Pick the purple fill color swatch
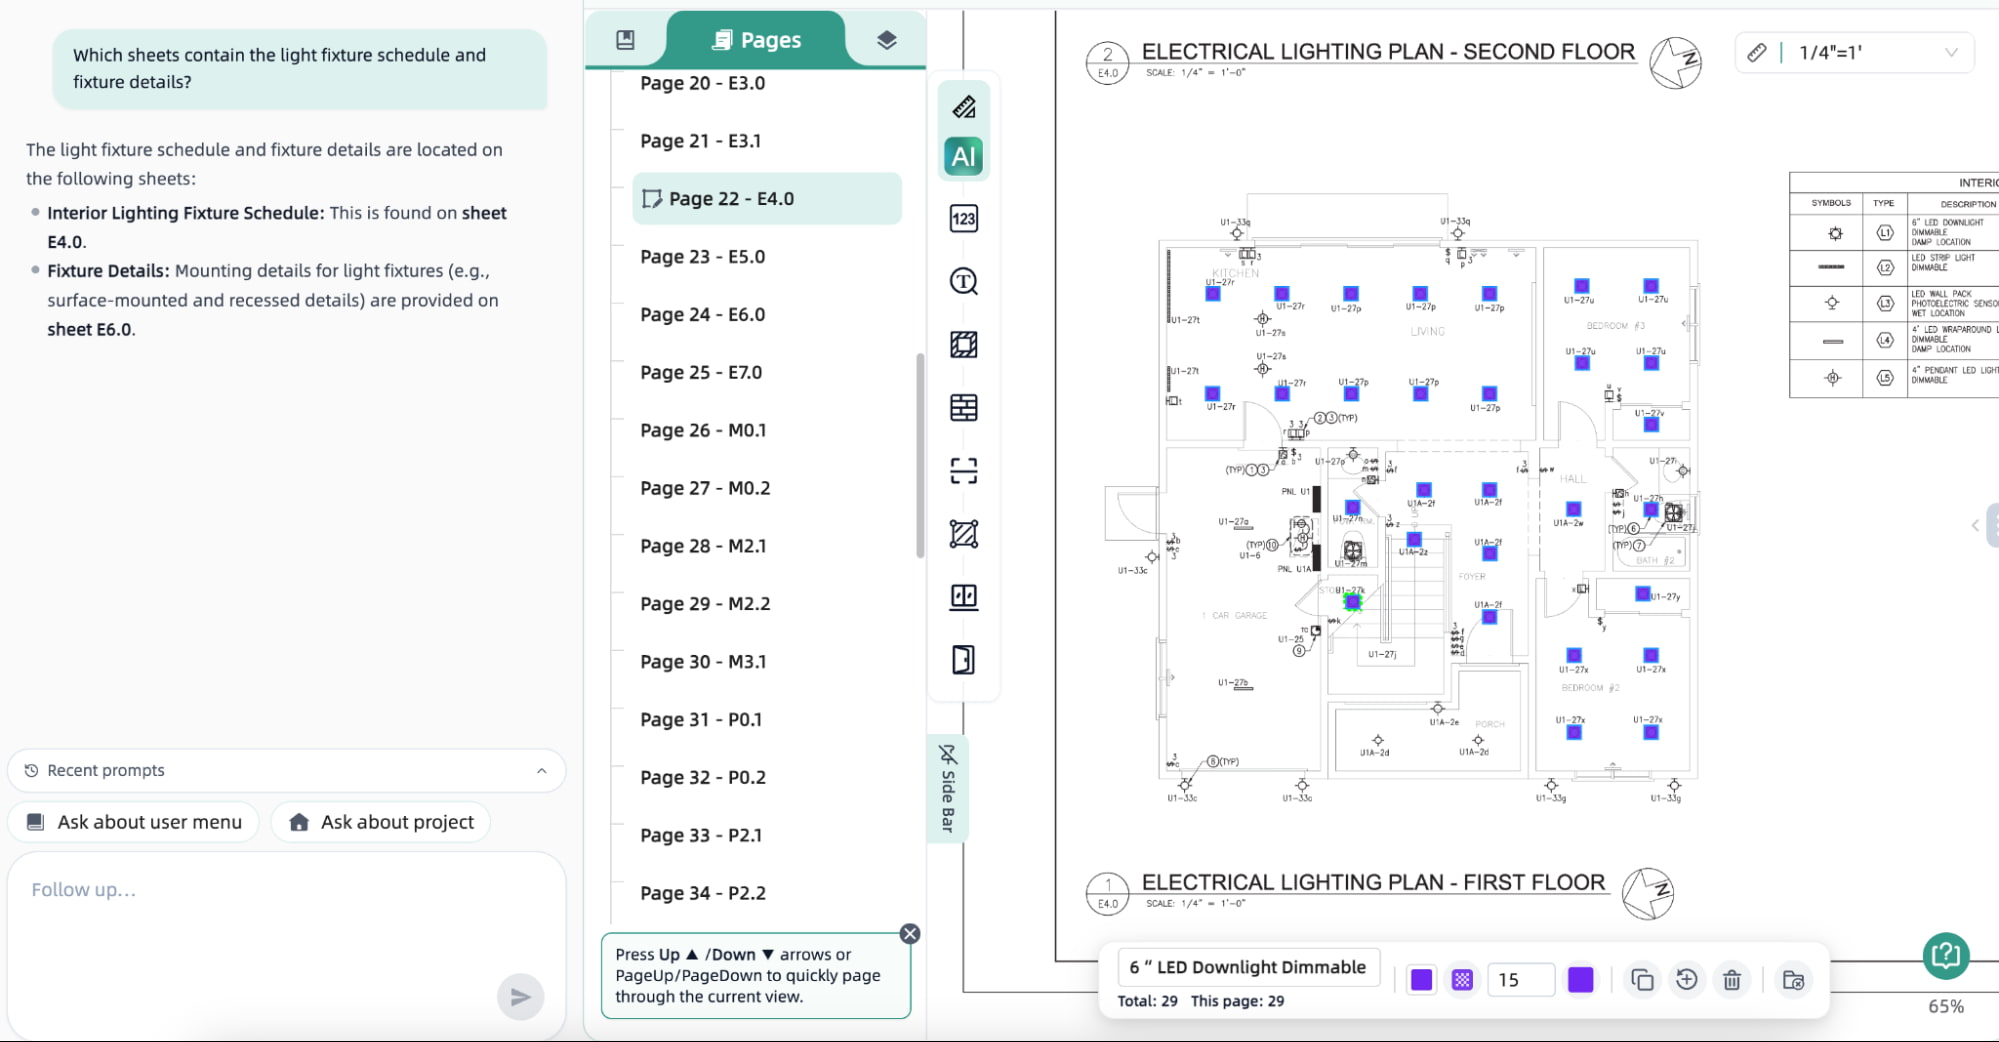The width and height of the screenshot is (1999, 1042). tap(1421, 980)
